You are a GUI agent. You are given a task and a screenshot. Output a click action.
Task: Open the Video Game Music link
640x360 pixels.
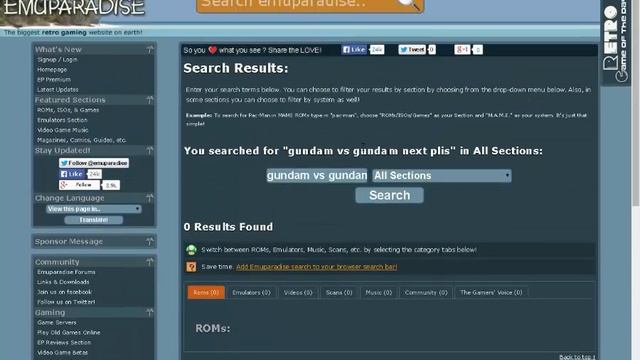coord(62,130)
